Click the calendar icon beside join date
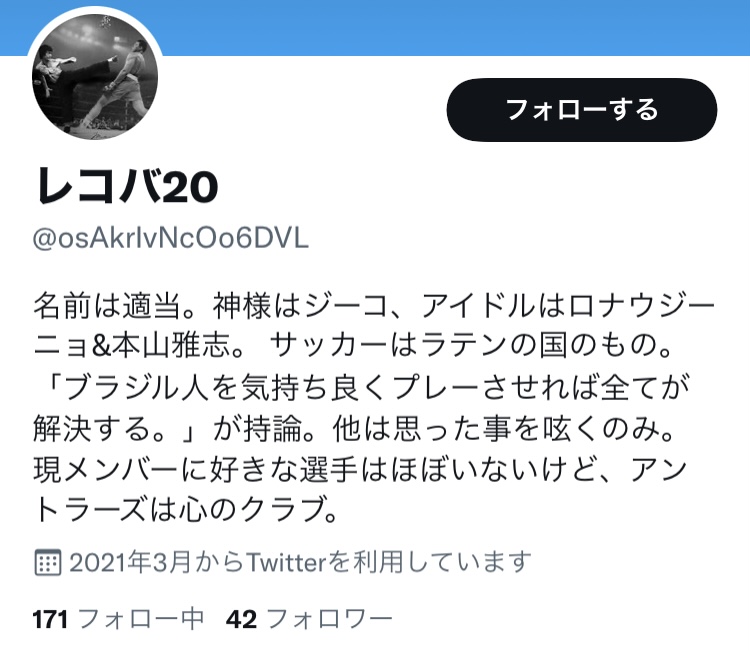This screenshot has width=750, height=651. [x=47, y=563]
